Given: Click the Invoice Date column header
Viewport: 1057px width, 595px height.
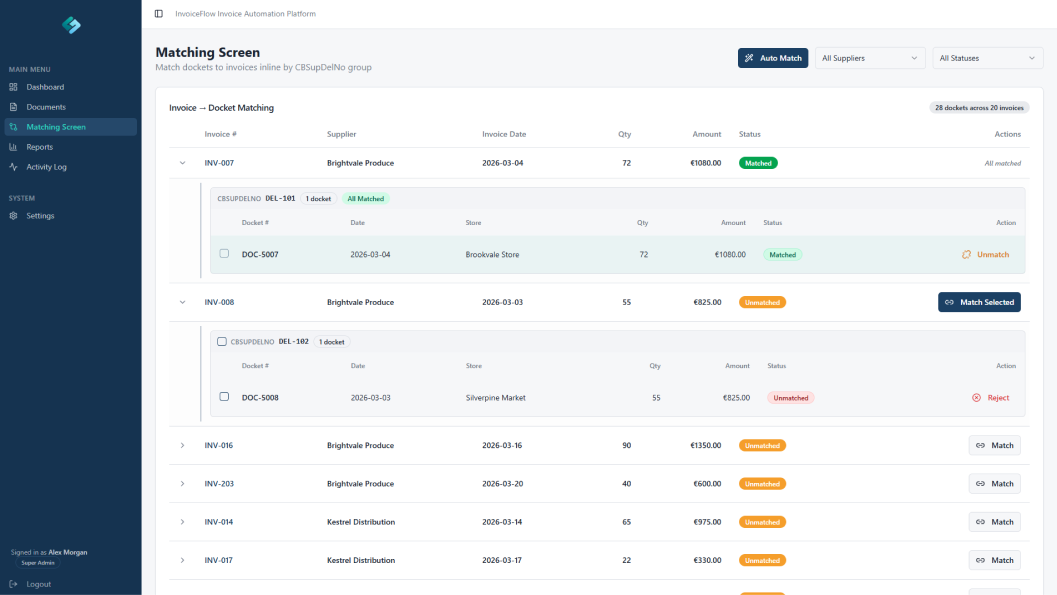Looking at the screenshot, I should point(504,134).
